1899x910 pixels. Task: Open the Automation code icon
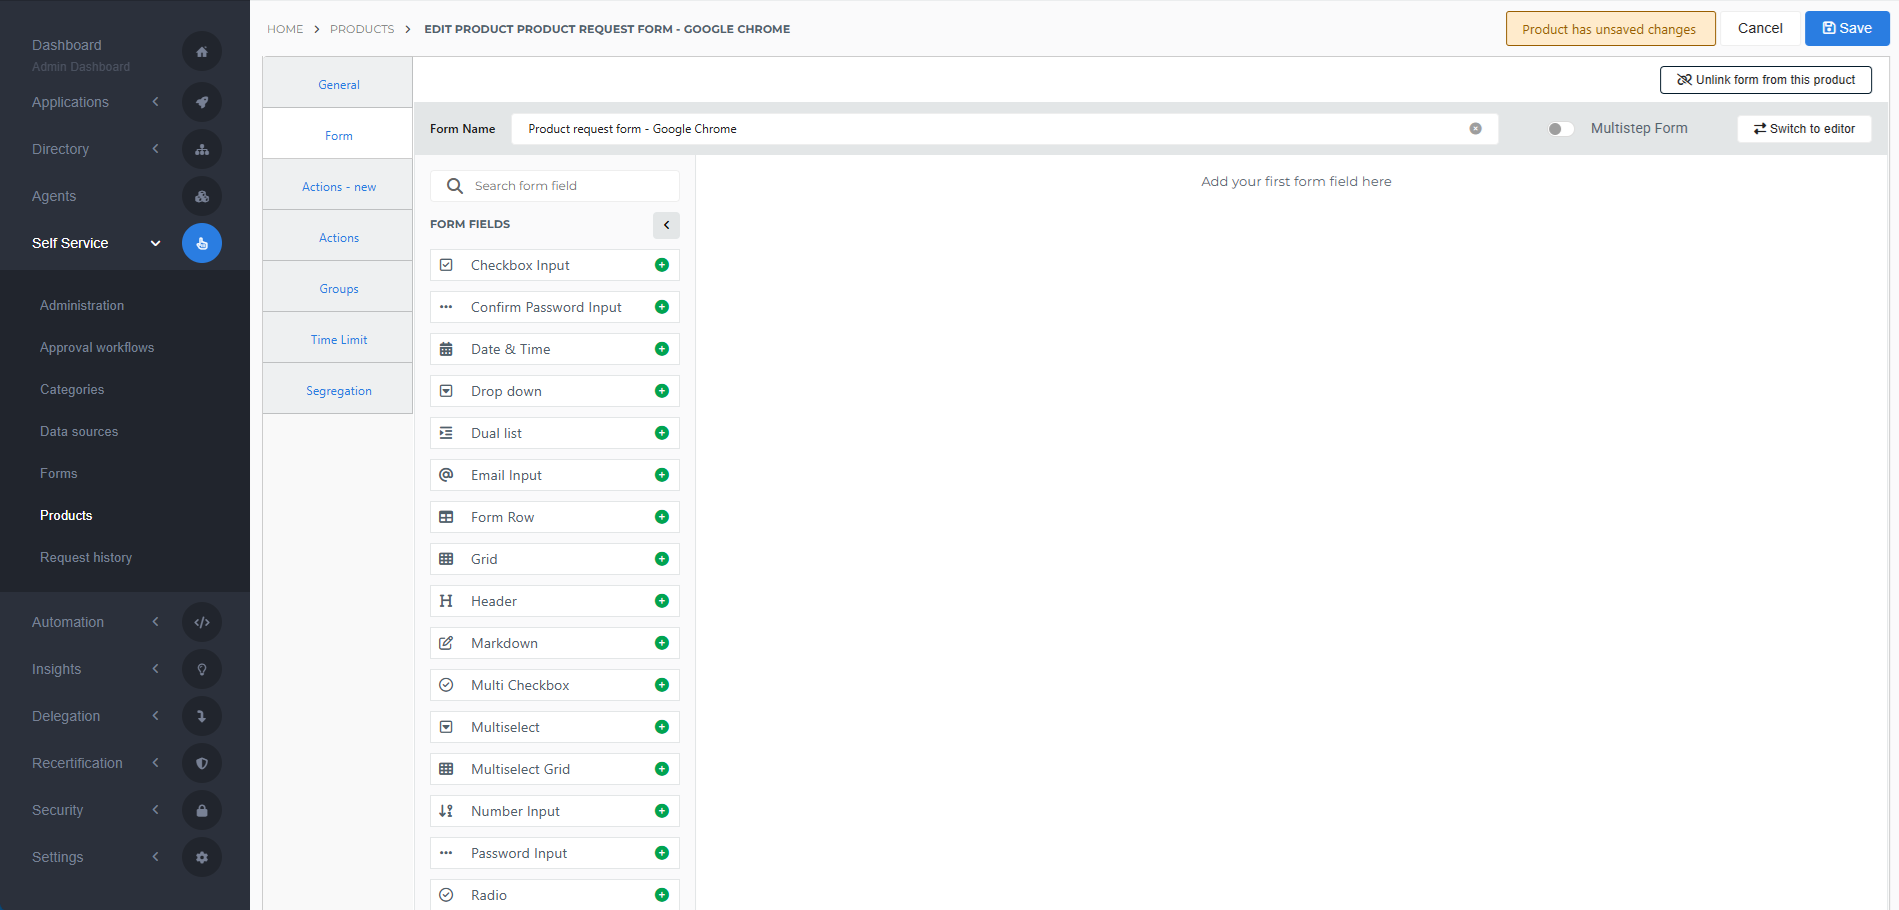tap(202, 621)
